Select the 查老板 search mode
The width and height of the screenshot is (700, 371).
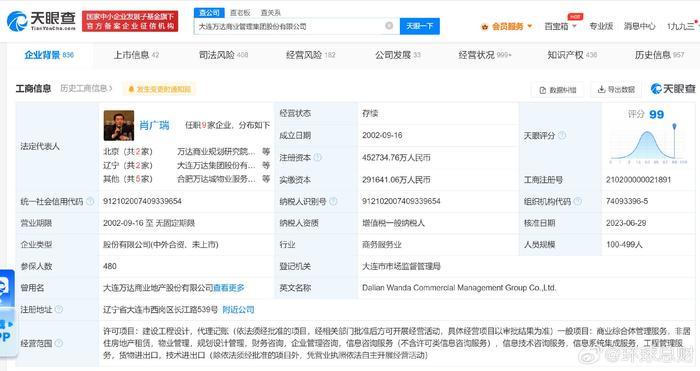[x=240, y=13]
